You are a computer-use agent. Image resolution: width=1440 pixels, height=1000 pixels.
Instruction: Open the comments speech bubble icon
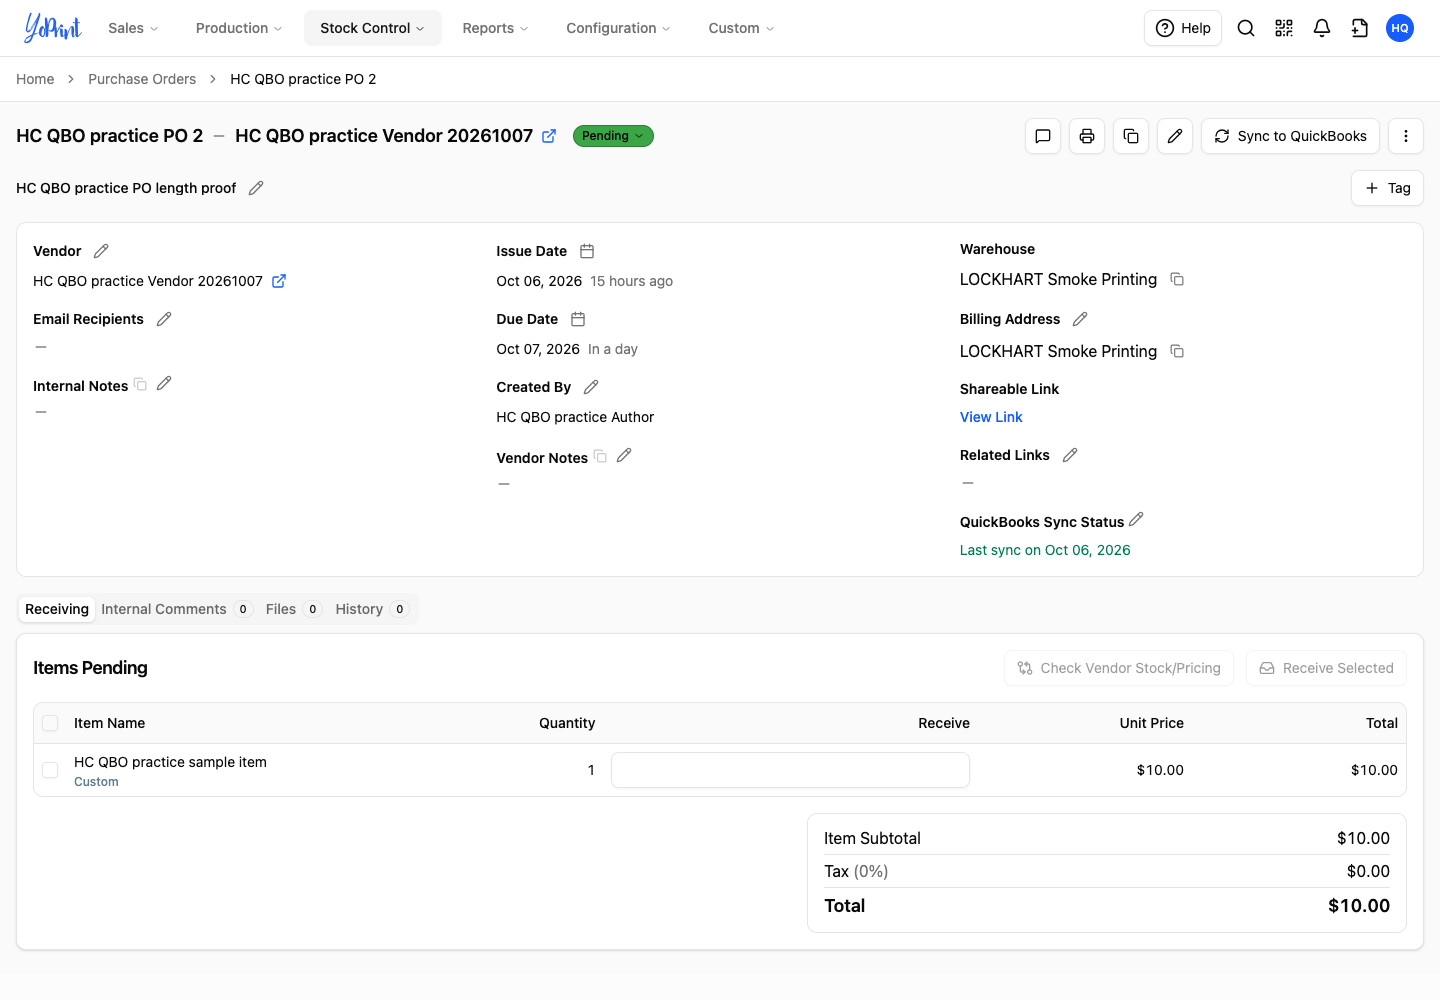tap(1043, 136)
